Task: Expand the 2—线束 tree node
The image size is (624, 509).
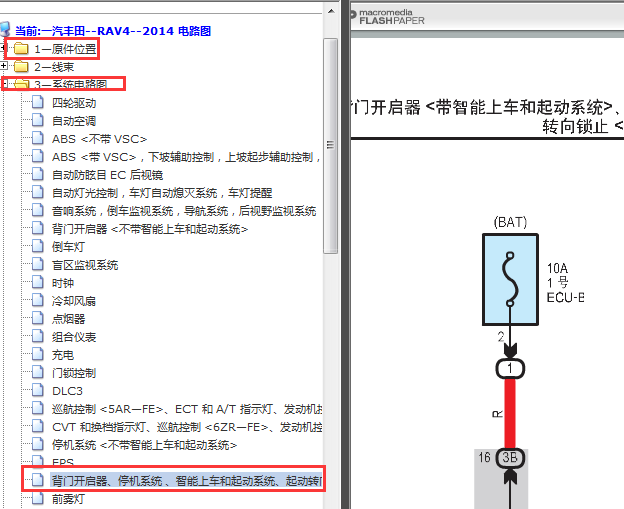Action: (x=3, y=65)
